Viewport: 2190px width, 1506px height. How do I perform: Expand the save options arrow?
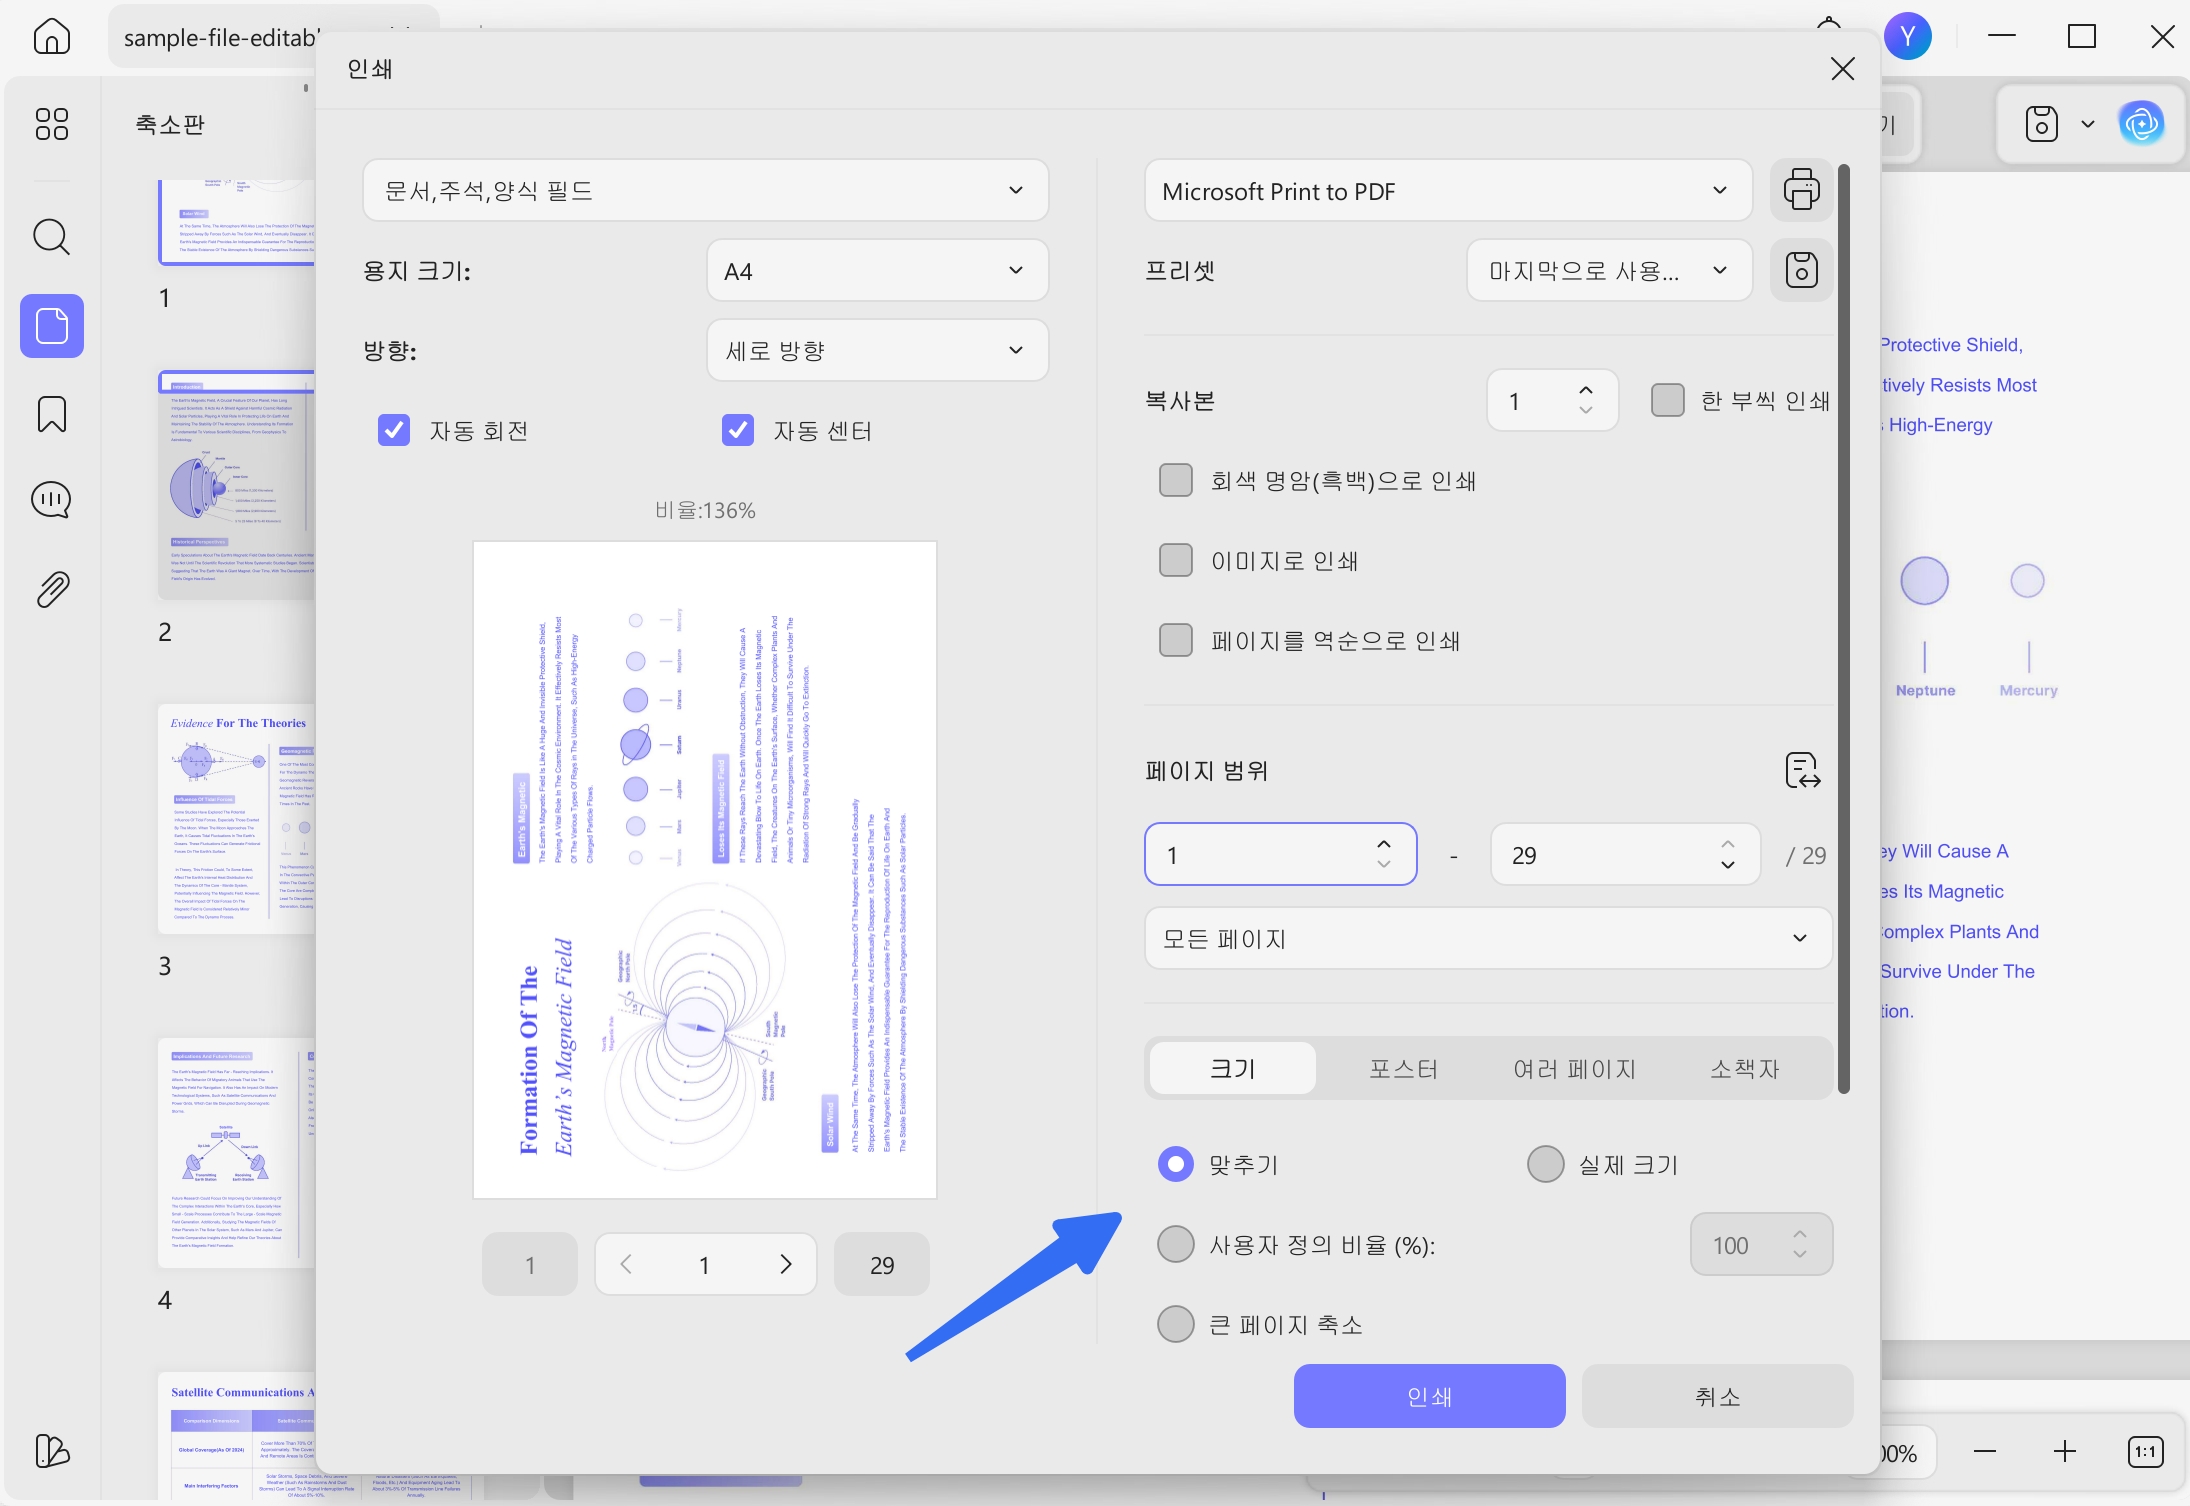click(2088, 124)
